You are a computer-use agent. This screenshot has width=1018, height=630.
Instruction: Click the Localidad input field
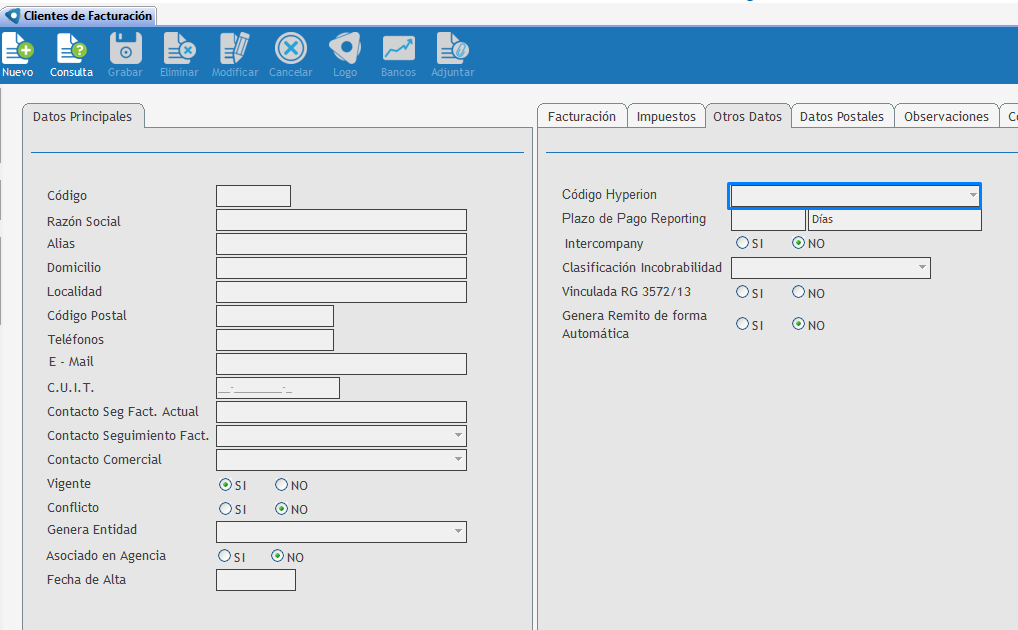coord(341,292)
